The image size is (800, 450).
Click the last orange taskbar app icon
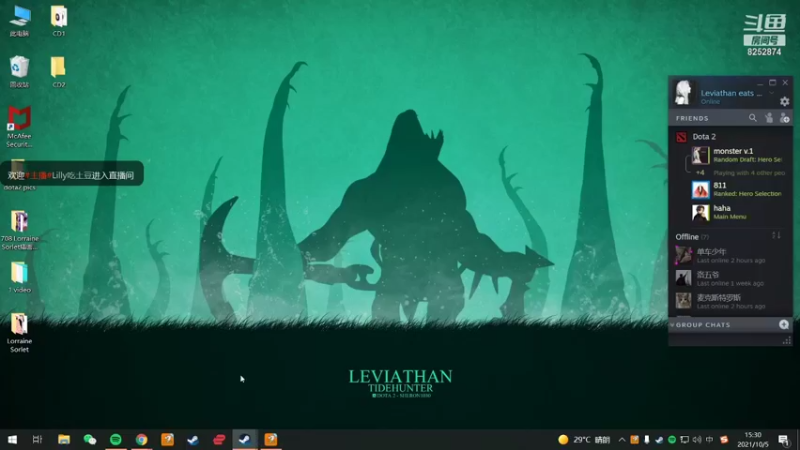click(271, 439)
